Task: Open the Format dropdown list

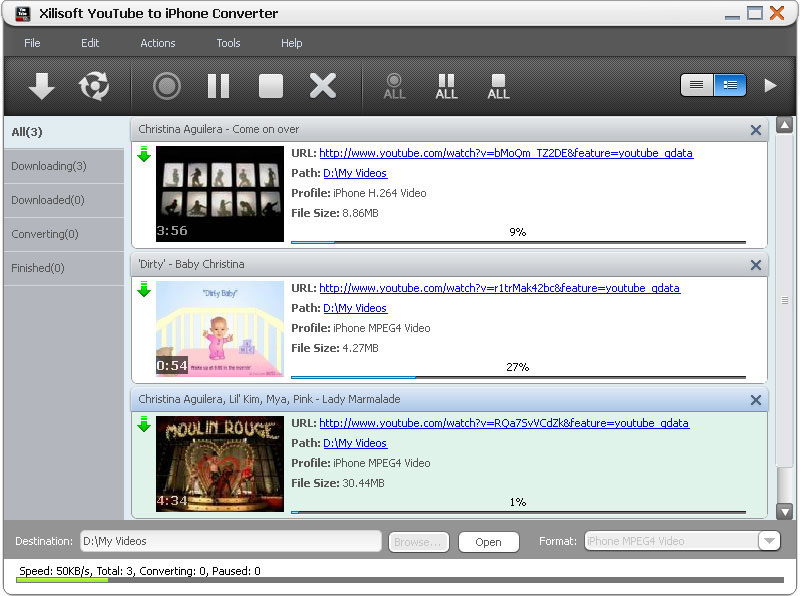Action: click(768, 541)
